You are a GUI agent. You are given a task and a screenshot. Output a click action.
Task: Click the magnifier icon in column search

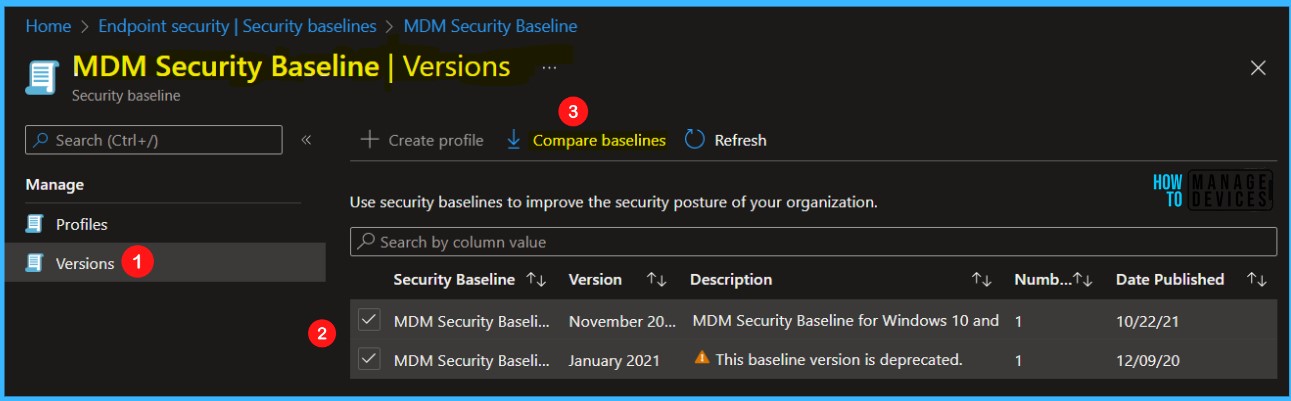point(366,242)
